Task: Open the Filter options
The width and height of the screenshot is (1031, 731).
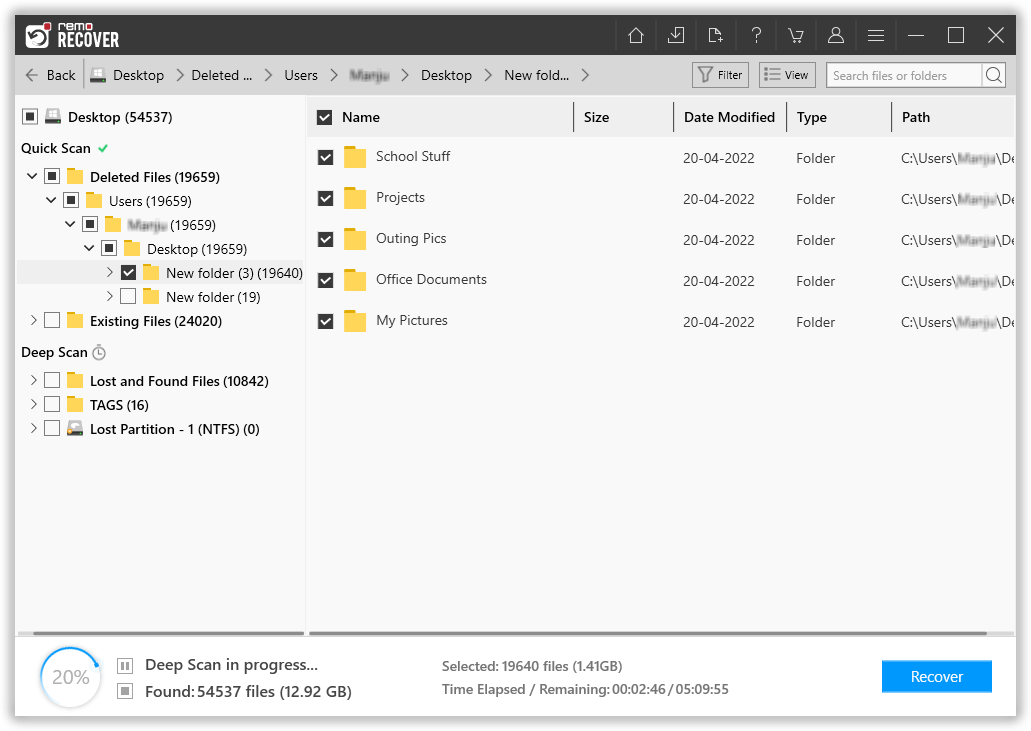Action: pos(720,74)
